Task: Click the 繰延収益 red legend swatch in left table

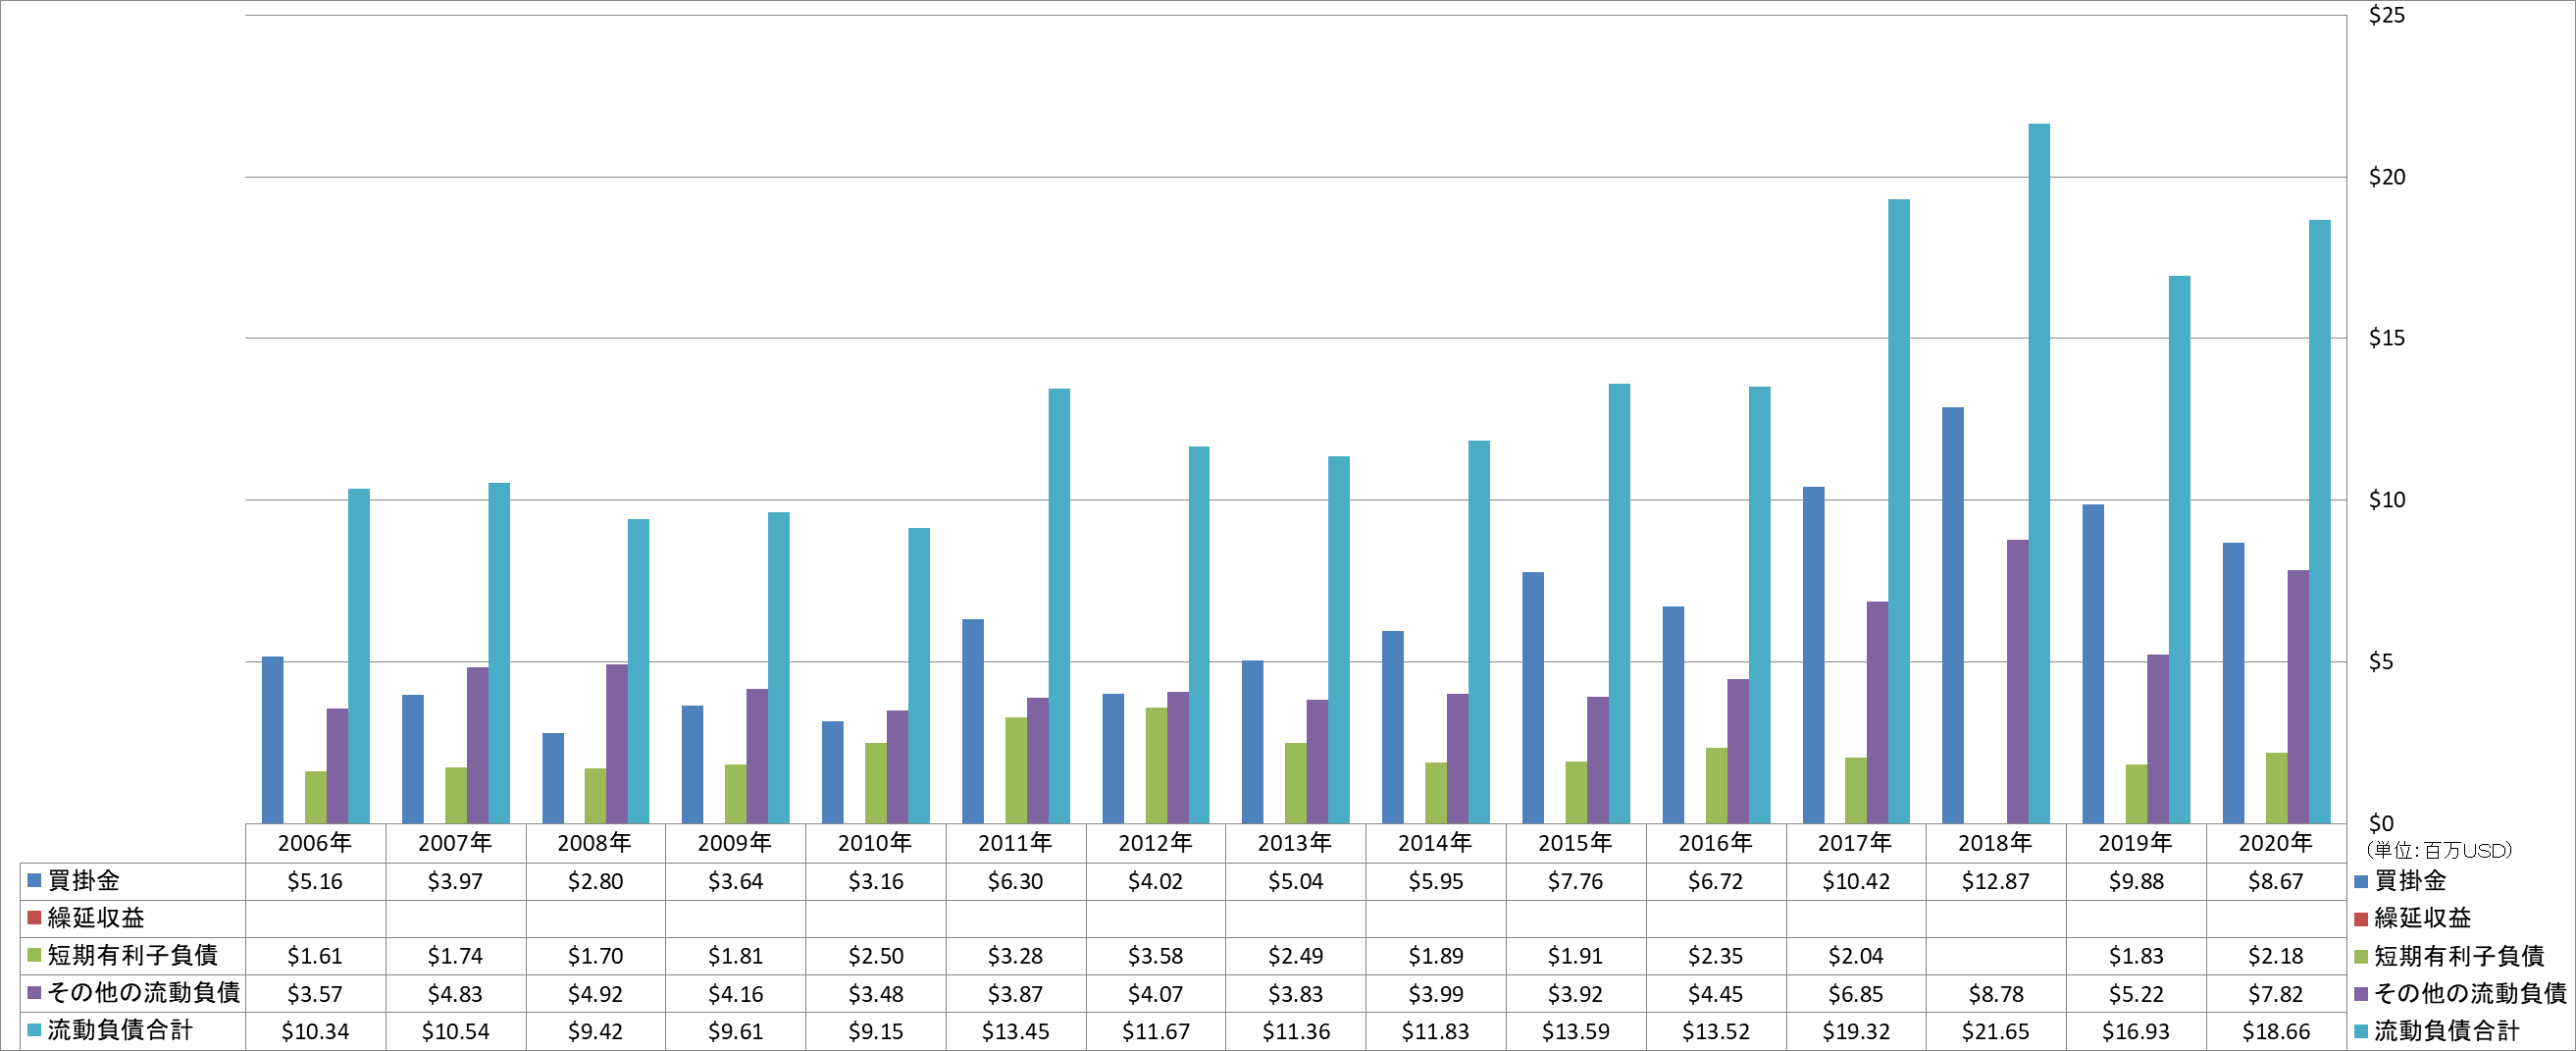Action: click(x=34, y=918)
